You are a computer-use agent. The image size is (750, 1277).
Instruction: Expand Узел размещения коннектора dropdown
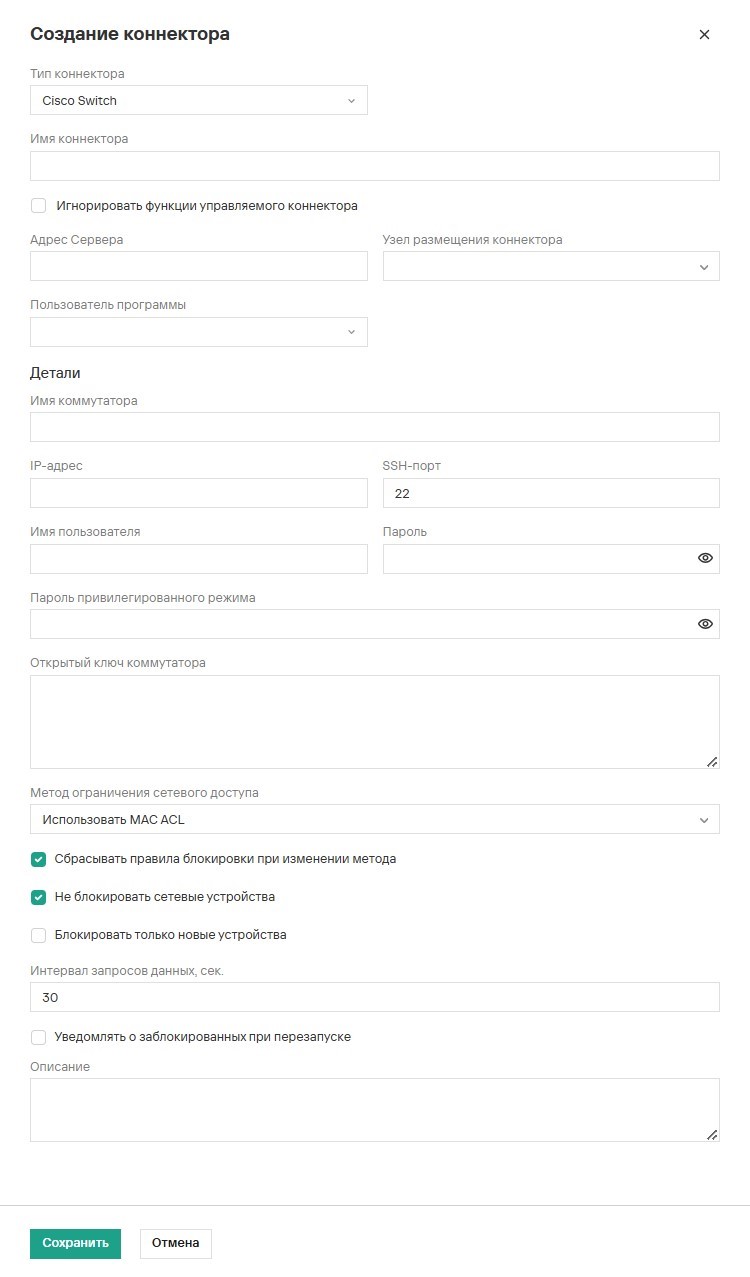[551, 266]
